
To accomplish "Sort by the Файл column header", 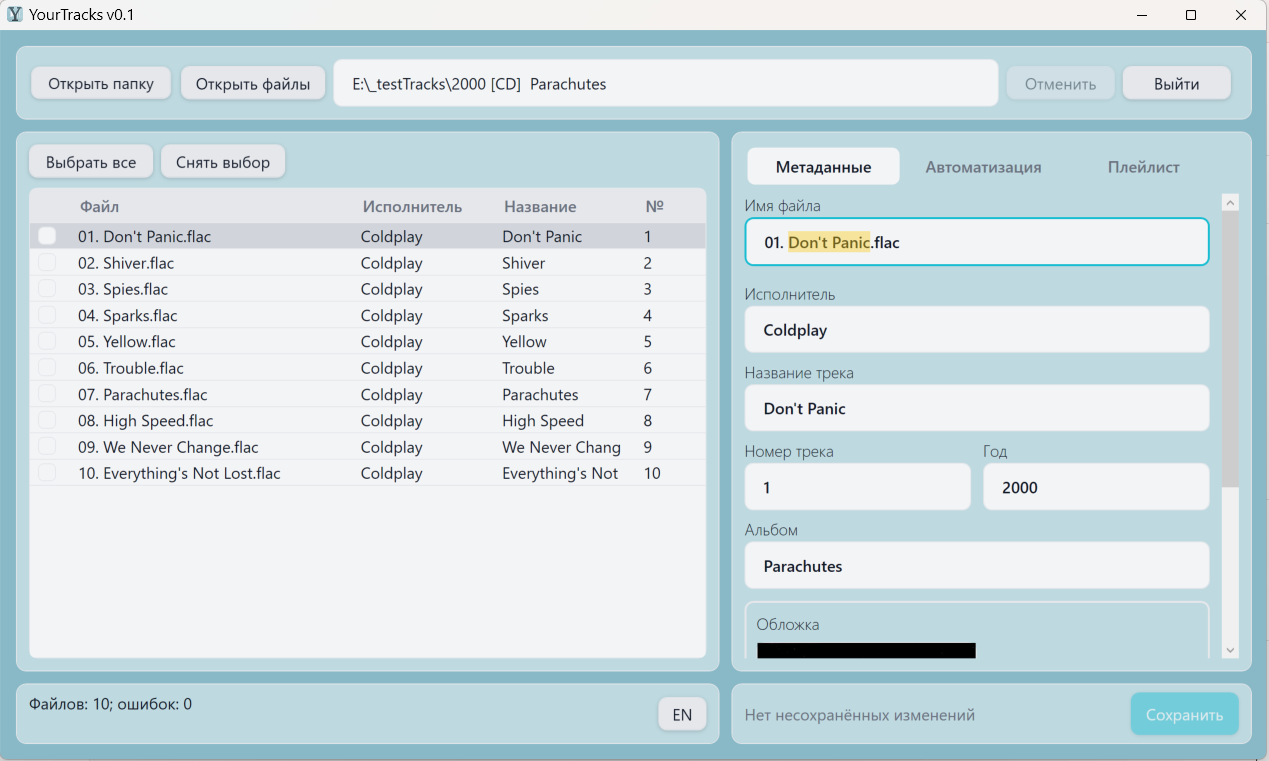I will (x=99, y=207).
